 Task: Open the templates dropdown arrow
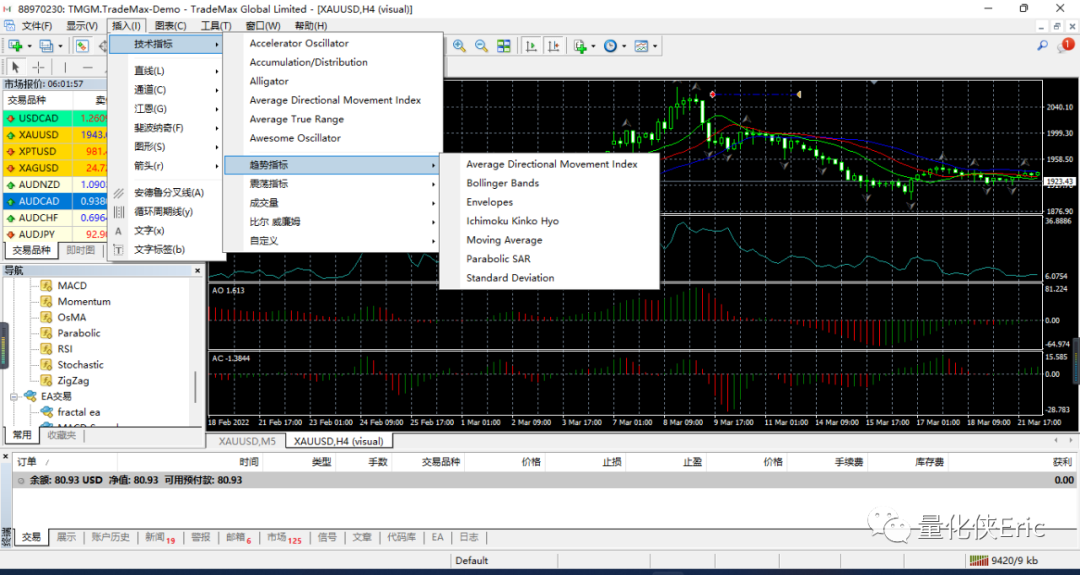[654, 46]
